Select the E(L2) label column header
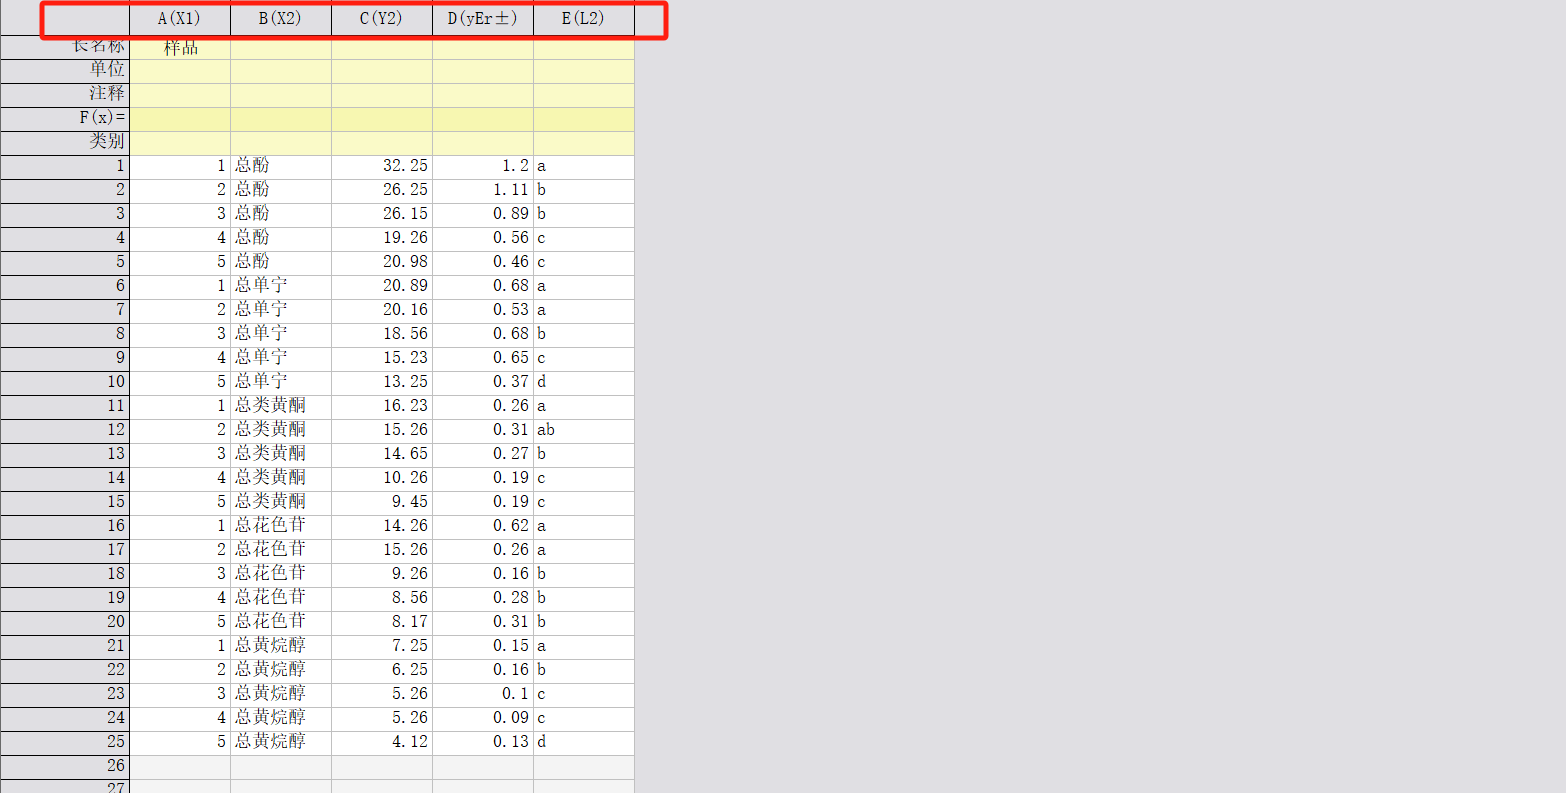Screen dimensions: 1566x793 point(583,18)
